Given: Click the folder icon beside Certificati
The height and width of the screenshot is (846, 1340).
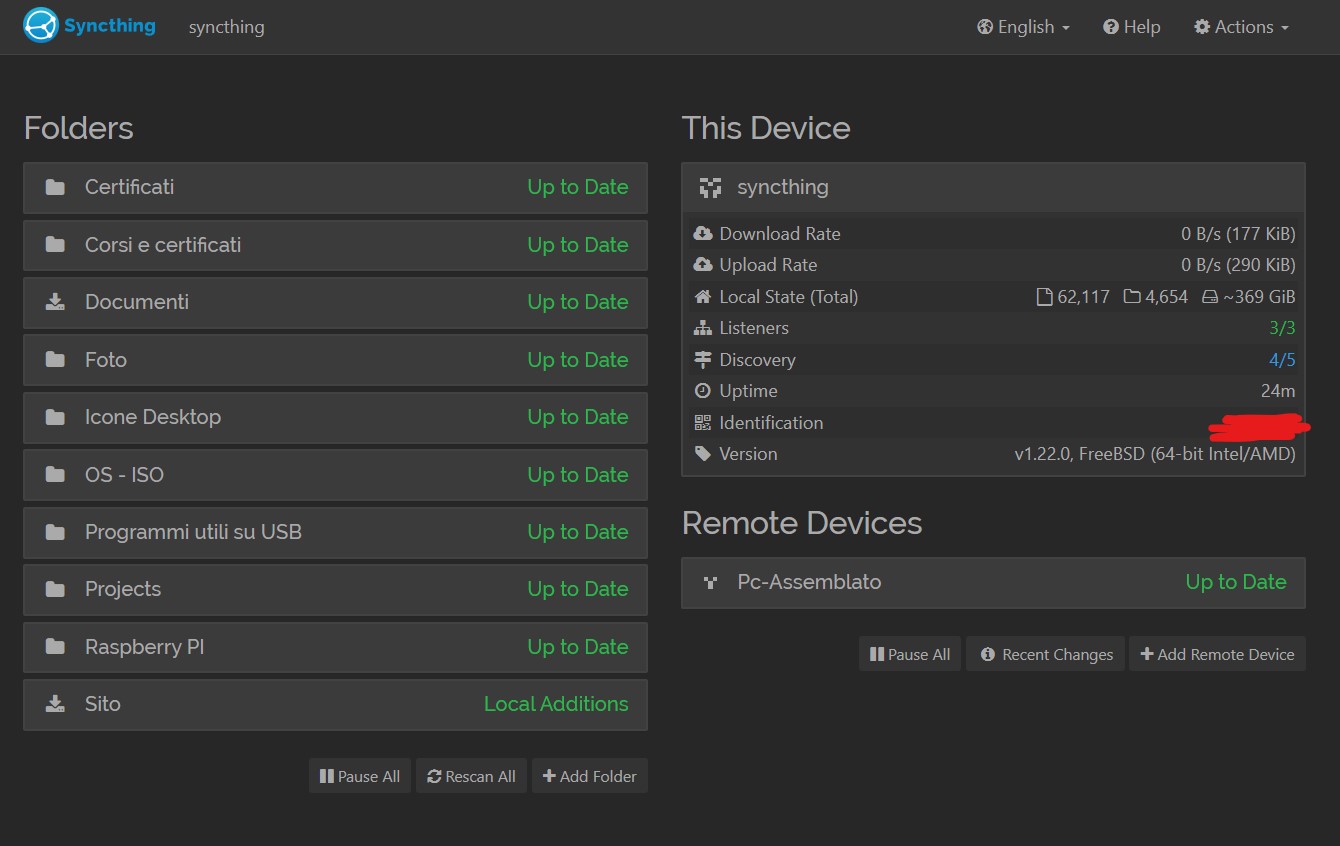Looking at the screenshot, I should coord(56,187).
